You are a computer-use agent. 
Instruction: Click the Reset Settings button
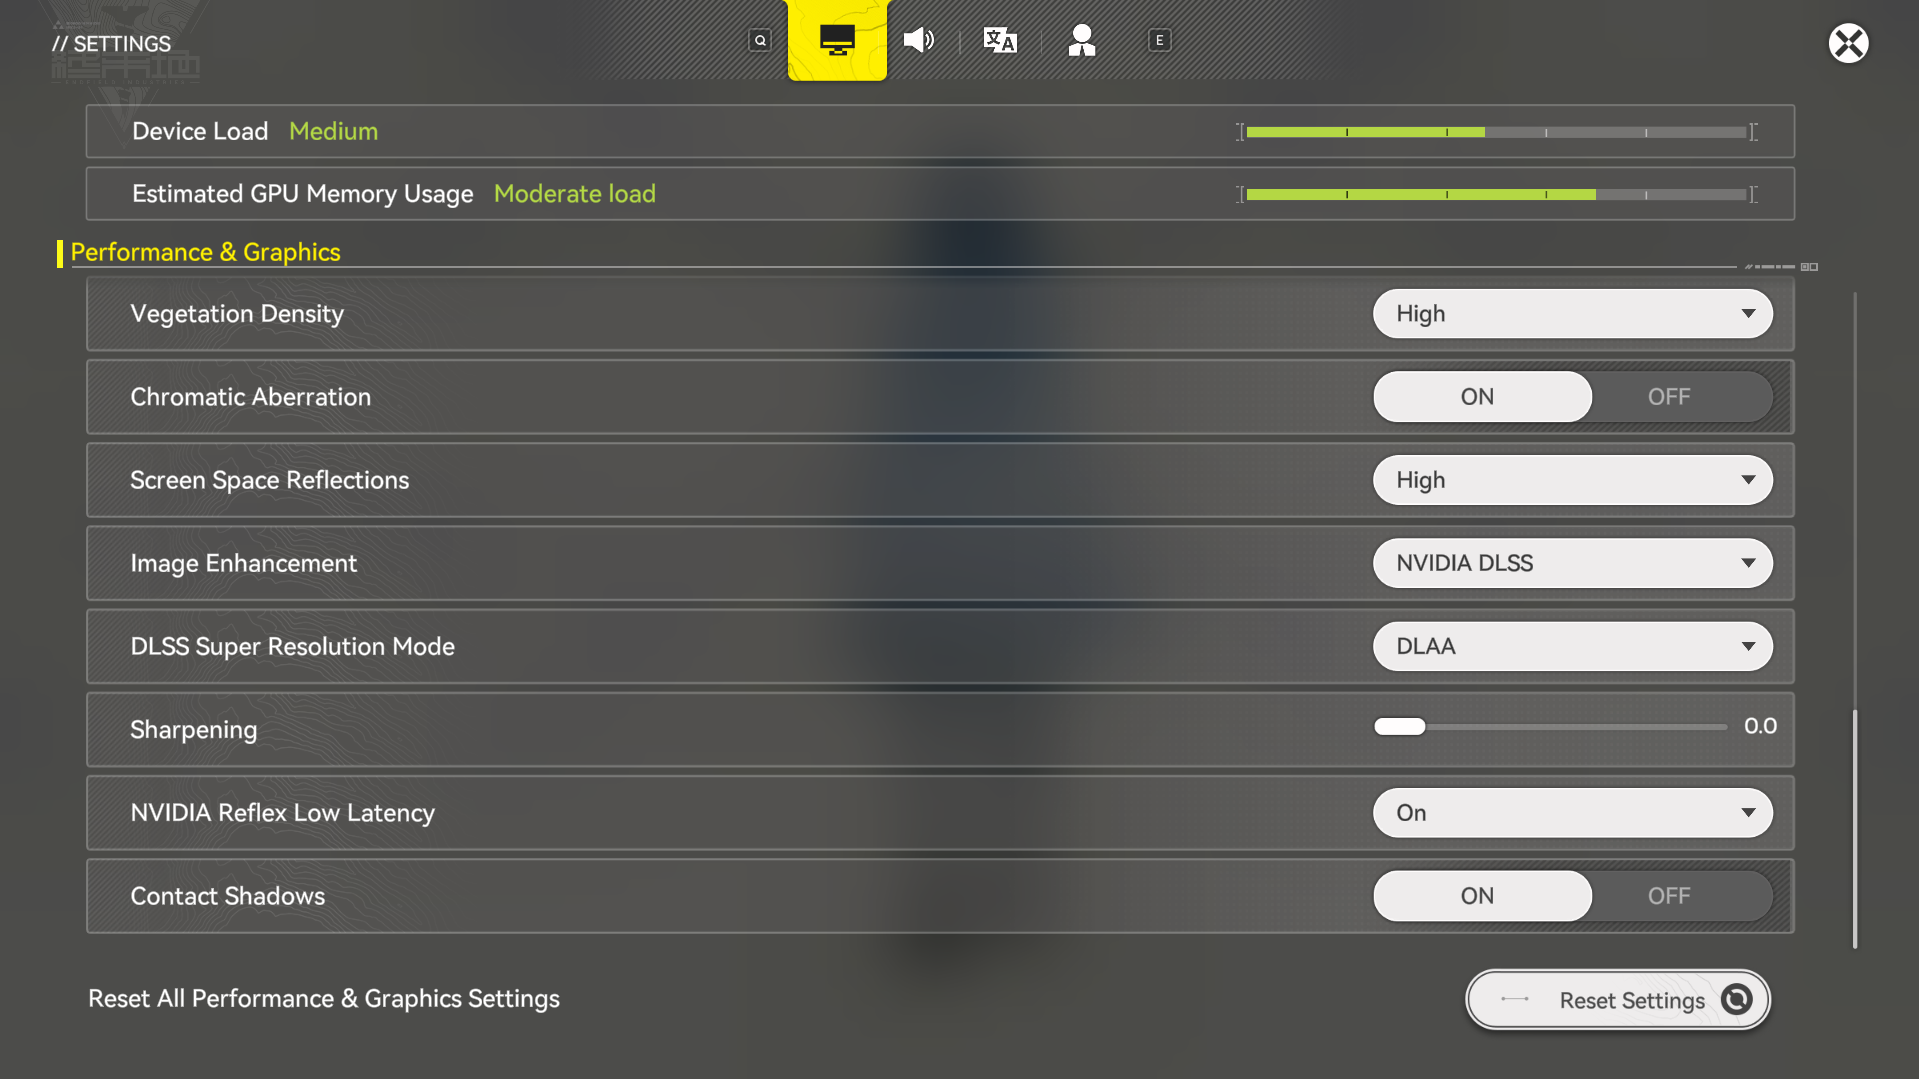coord(1618,999)
